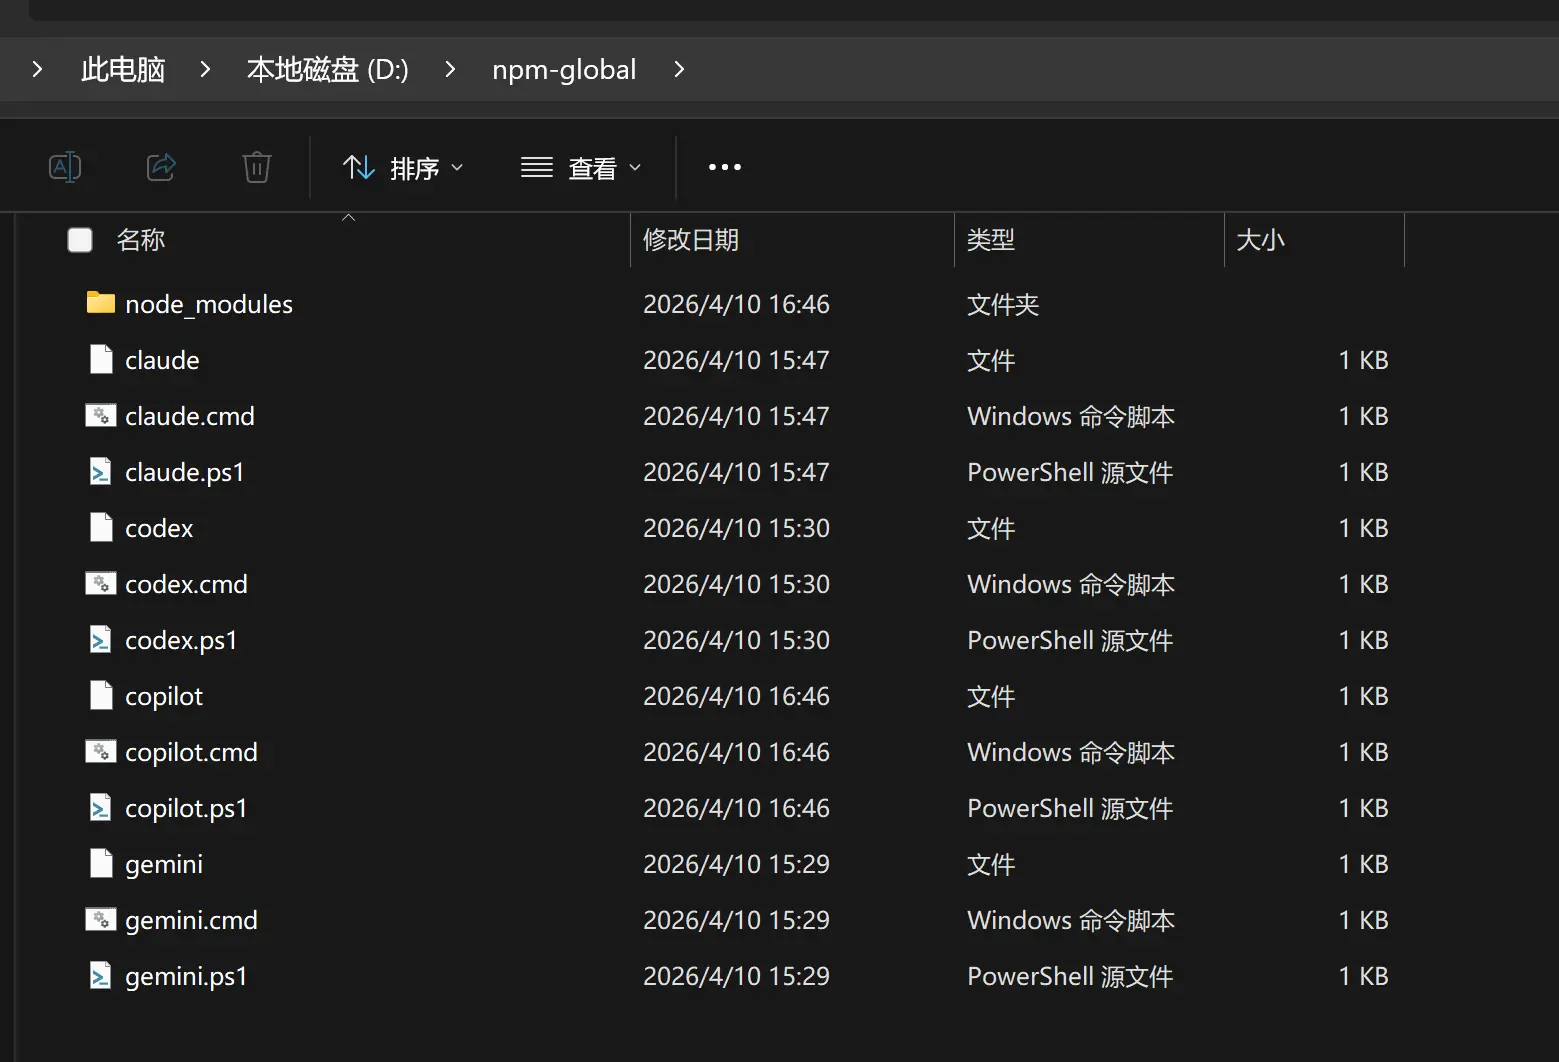Click the Delete trash icon

[257, 167]
